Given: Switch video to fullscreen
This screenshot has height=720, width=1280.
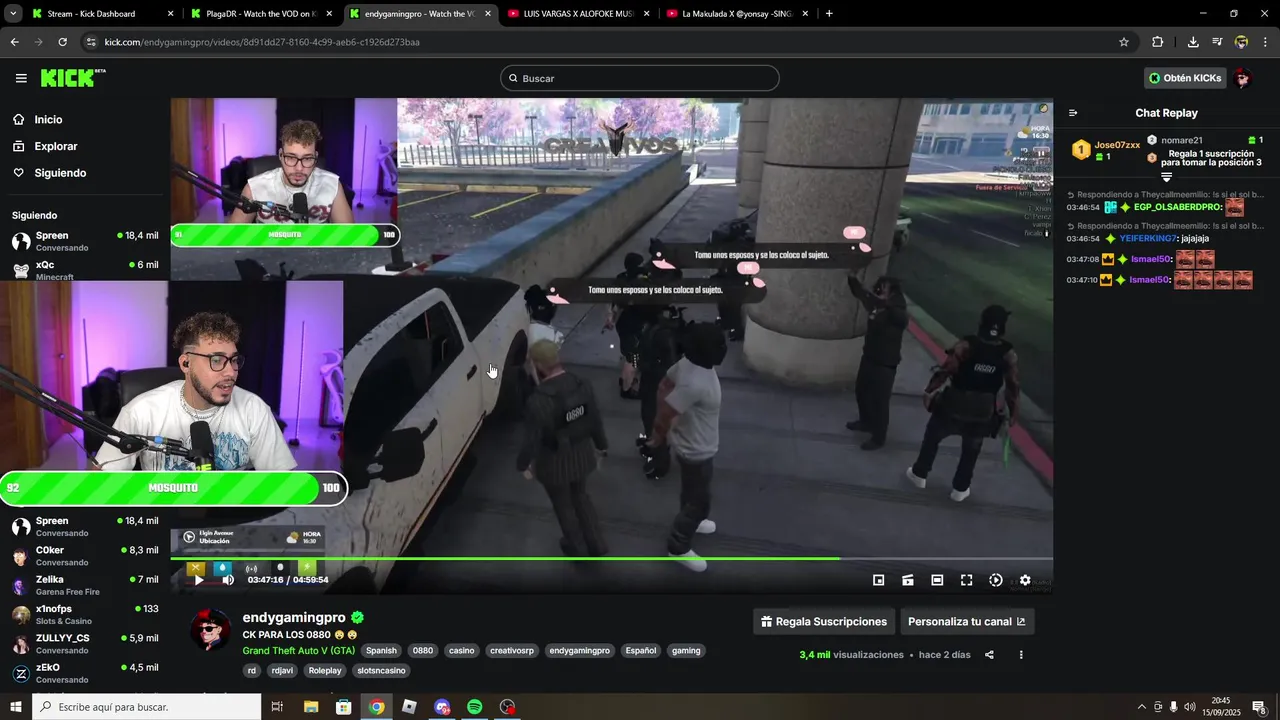Looking at the screenshot, I should [x=966, y=580].
